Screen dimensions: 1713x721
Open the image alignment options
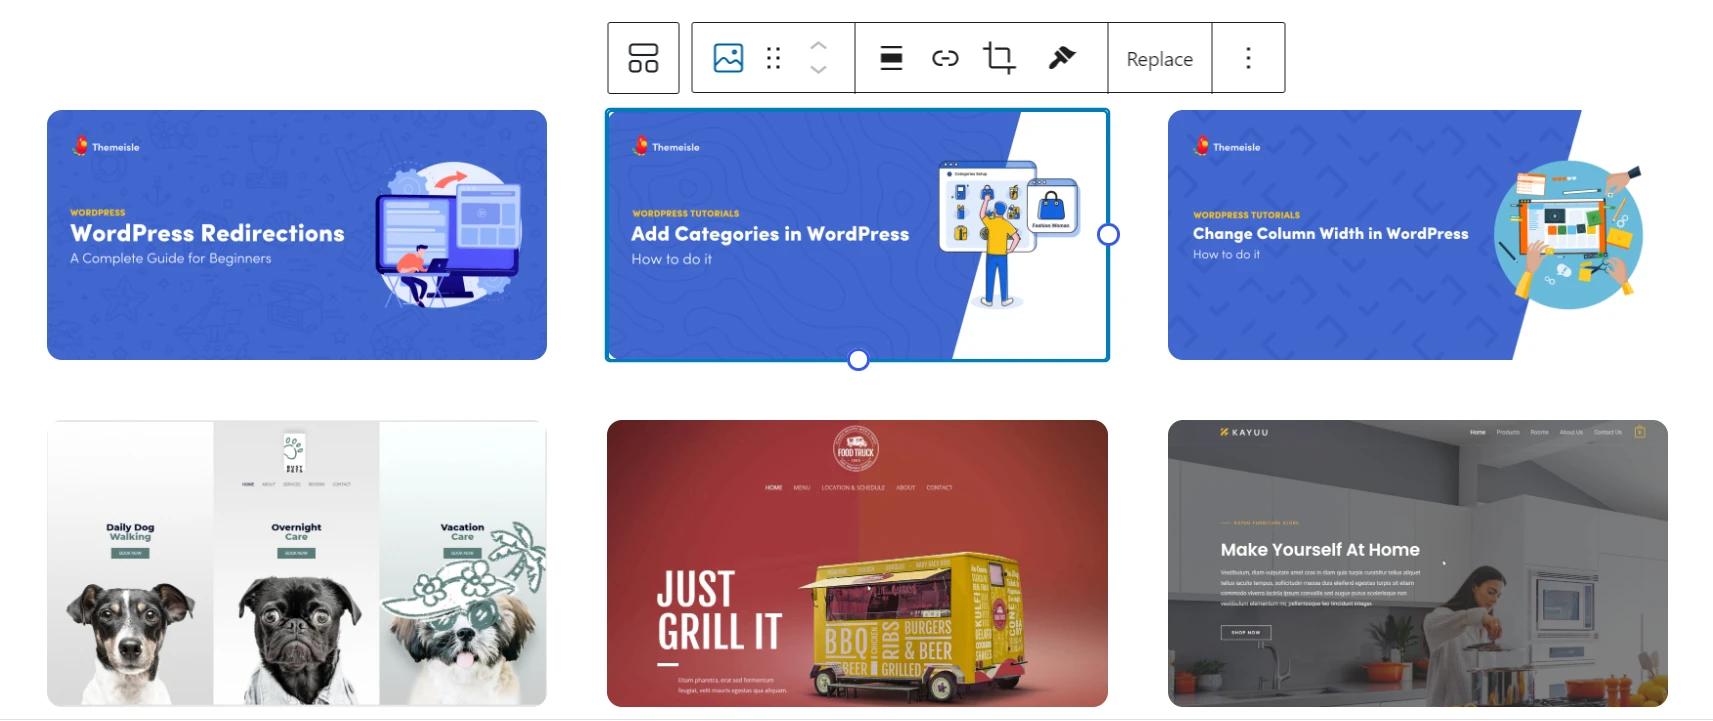891,58
